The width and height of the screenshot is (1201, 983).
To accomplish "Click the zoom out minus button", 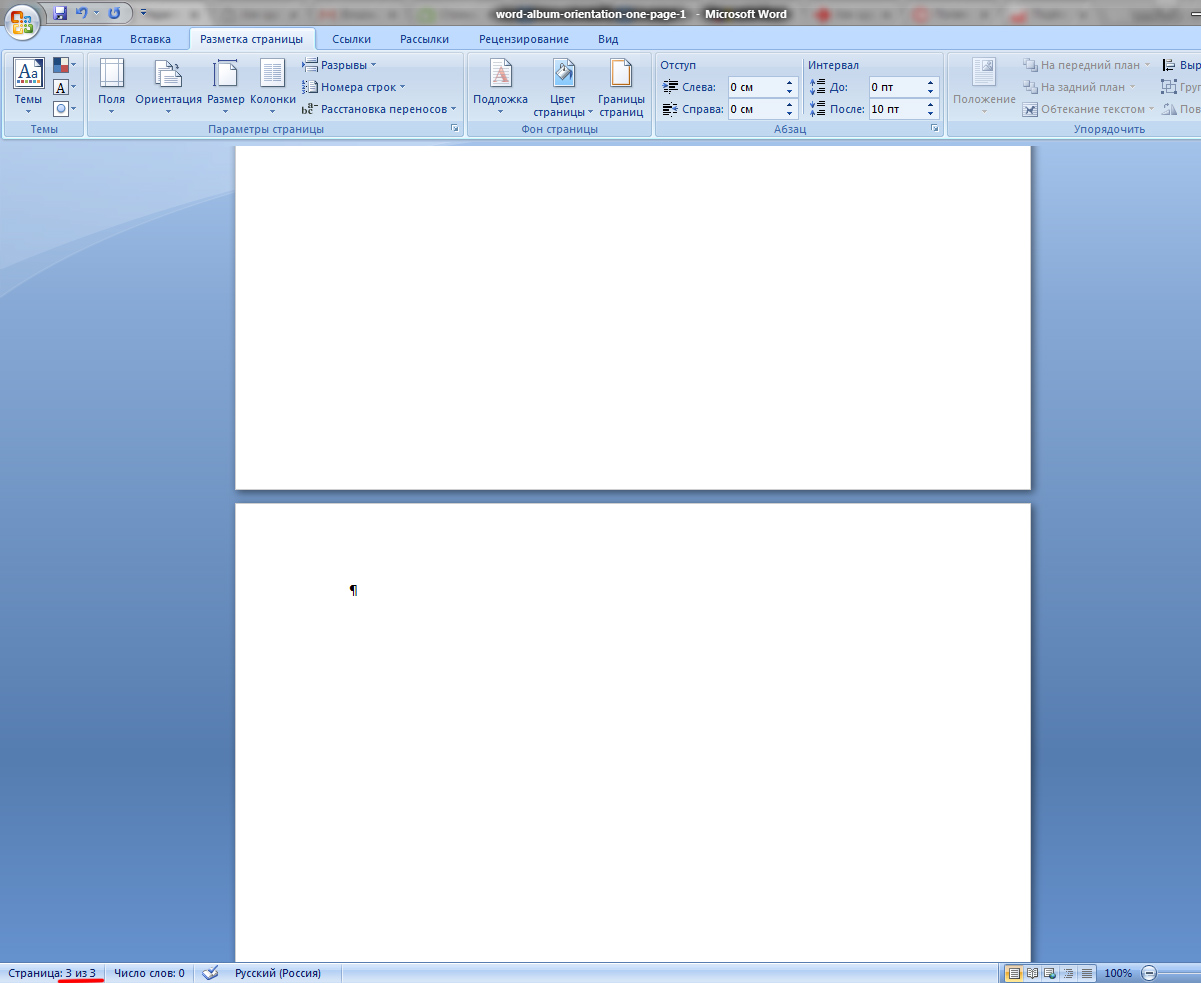I will tap(1149, 973).
